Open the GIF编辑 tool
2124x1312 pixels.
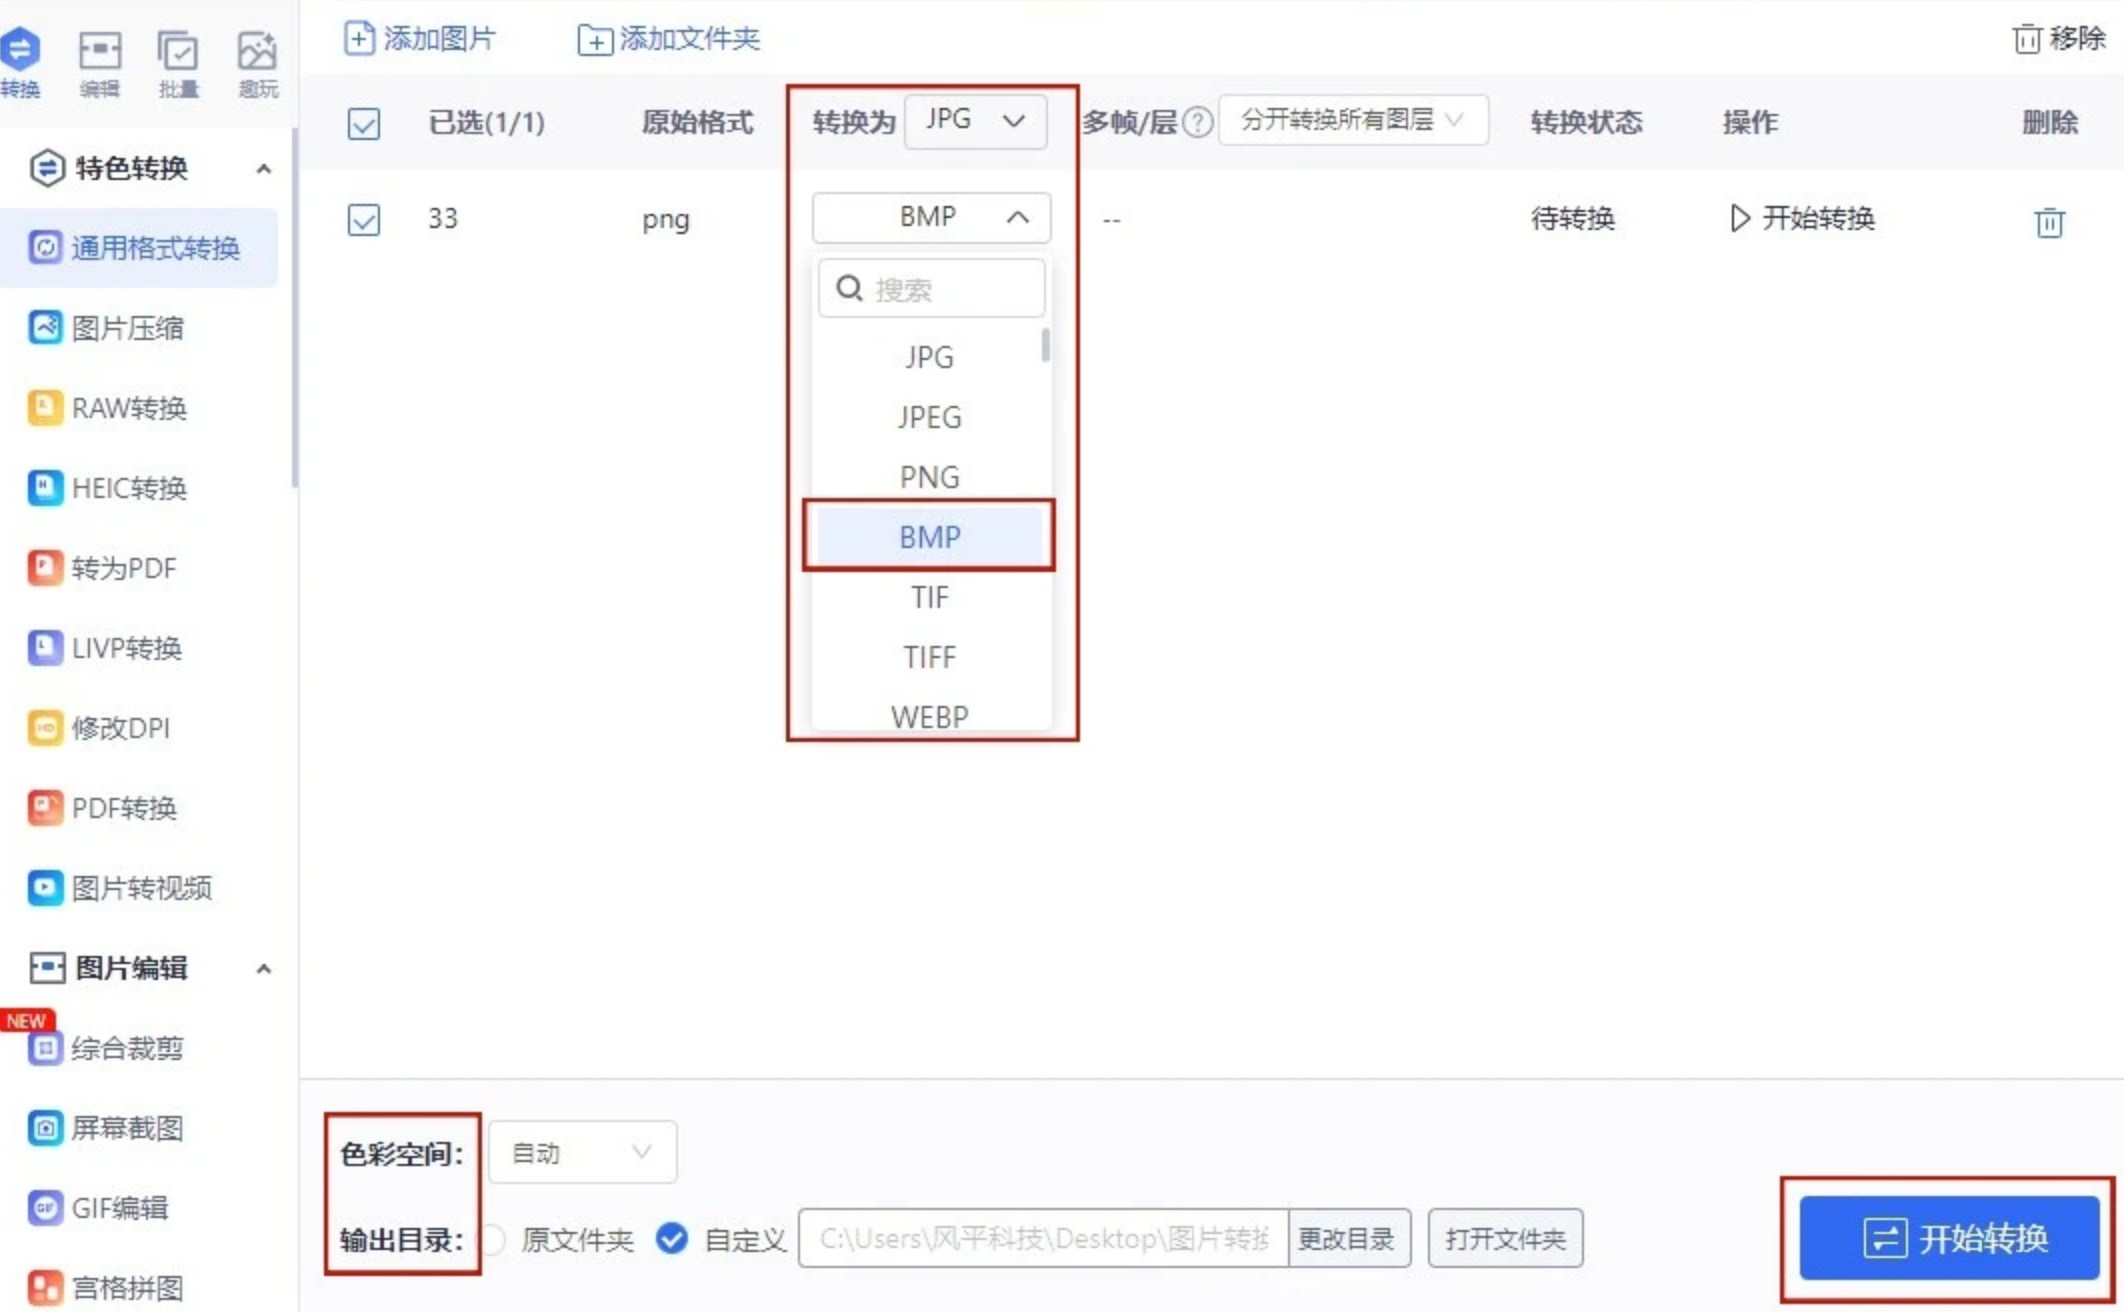pos(118,1208)
